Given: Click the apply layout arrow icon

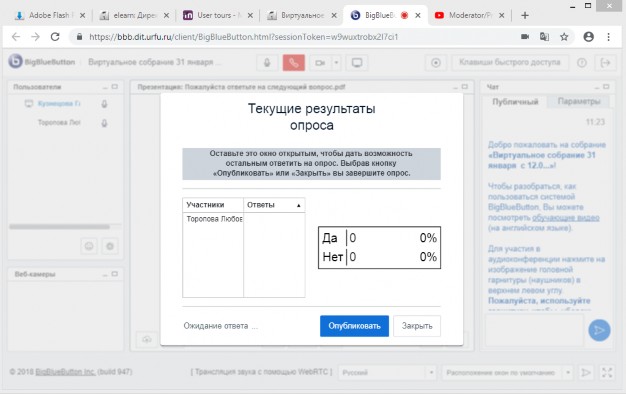Looking at the screenshot, I should 586,372.
